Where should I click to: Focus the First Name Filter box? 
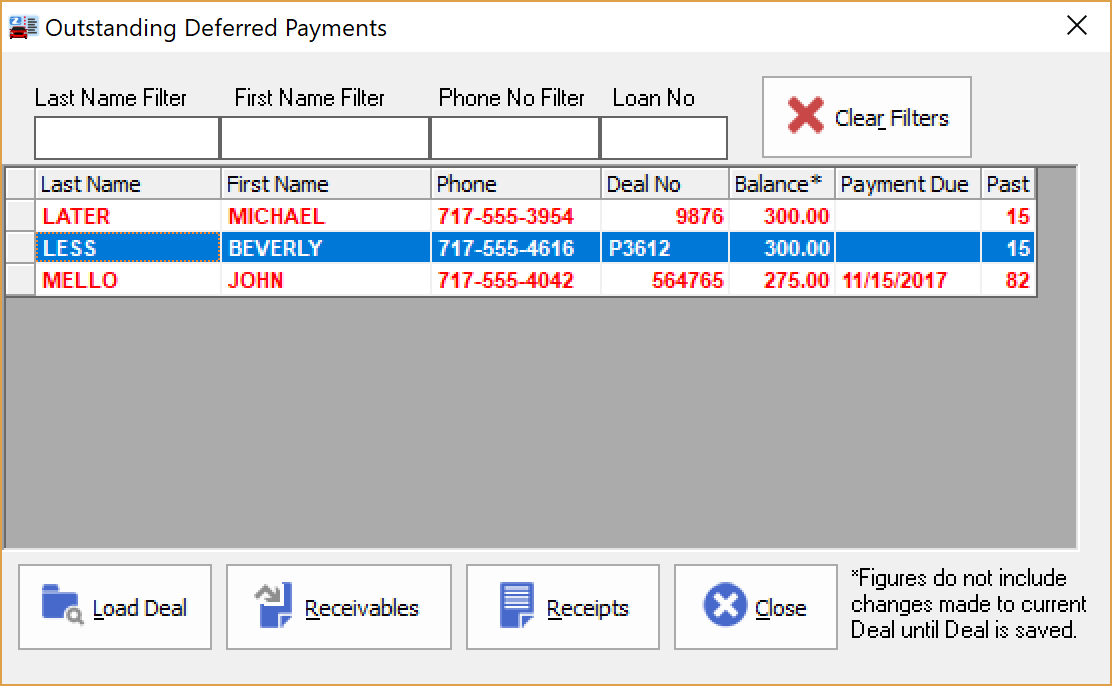point(324,138)
